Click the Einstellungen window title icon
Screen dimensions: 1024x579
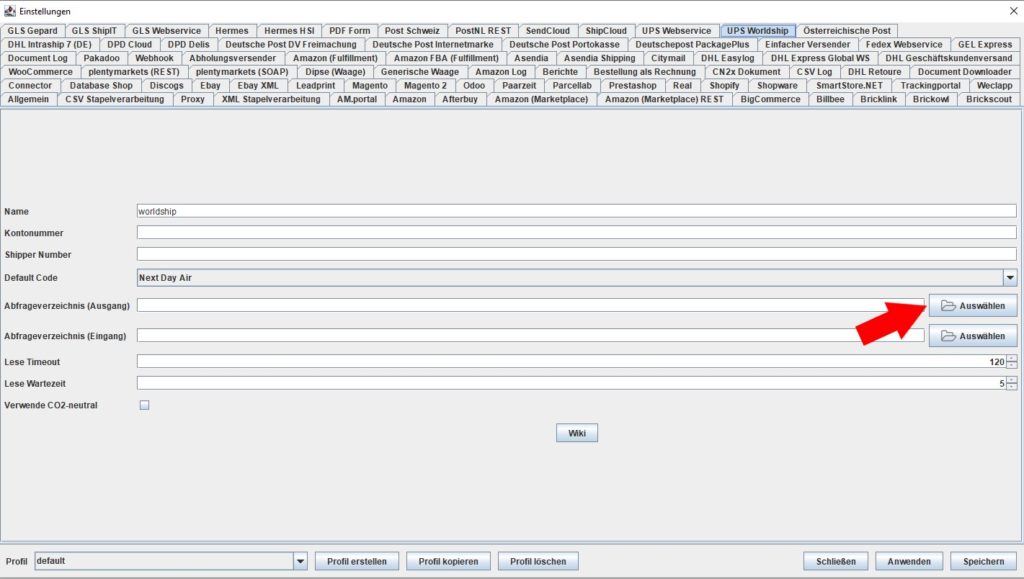pos(10,11)
